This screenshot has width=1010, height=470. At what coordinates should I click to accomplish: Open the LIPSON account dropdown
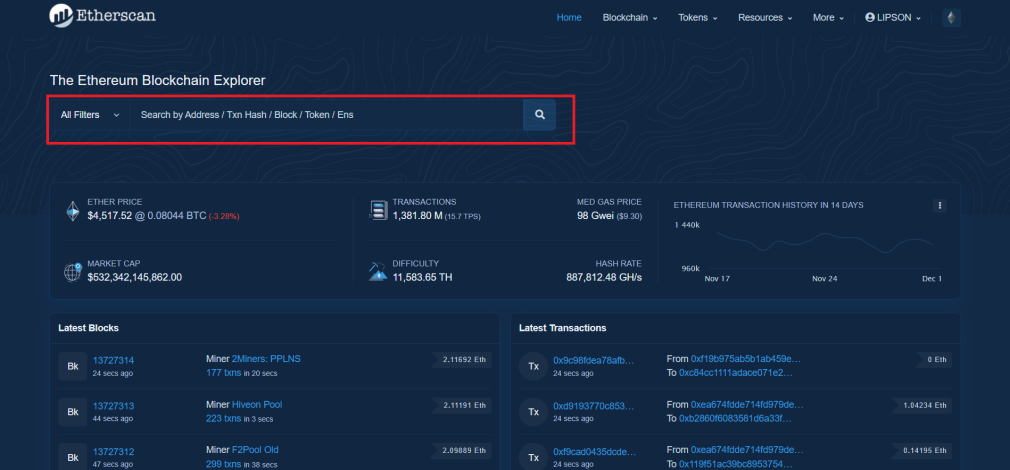pos(893,17)
